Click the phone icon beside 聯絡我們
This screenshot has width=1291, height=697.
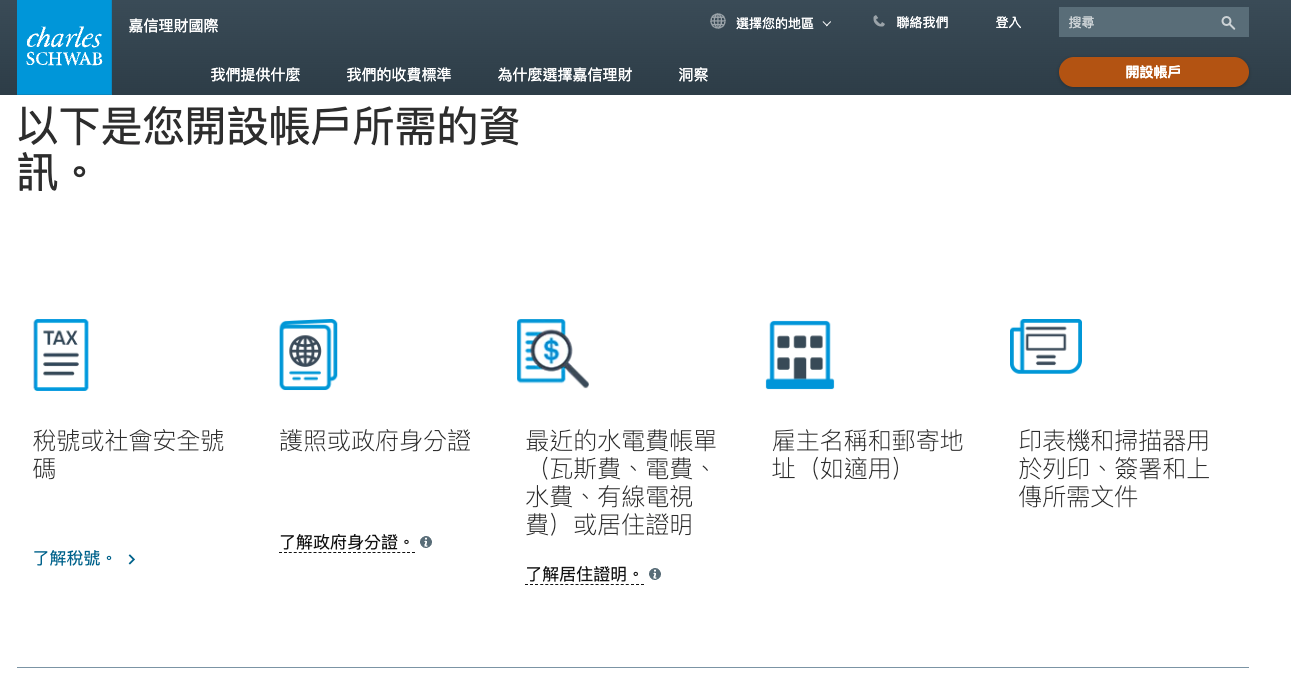[878, 20]
